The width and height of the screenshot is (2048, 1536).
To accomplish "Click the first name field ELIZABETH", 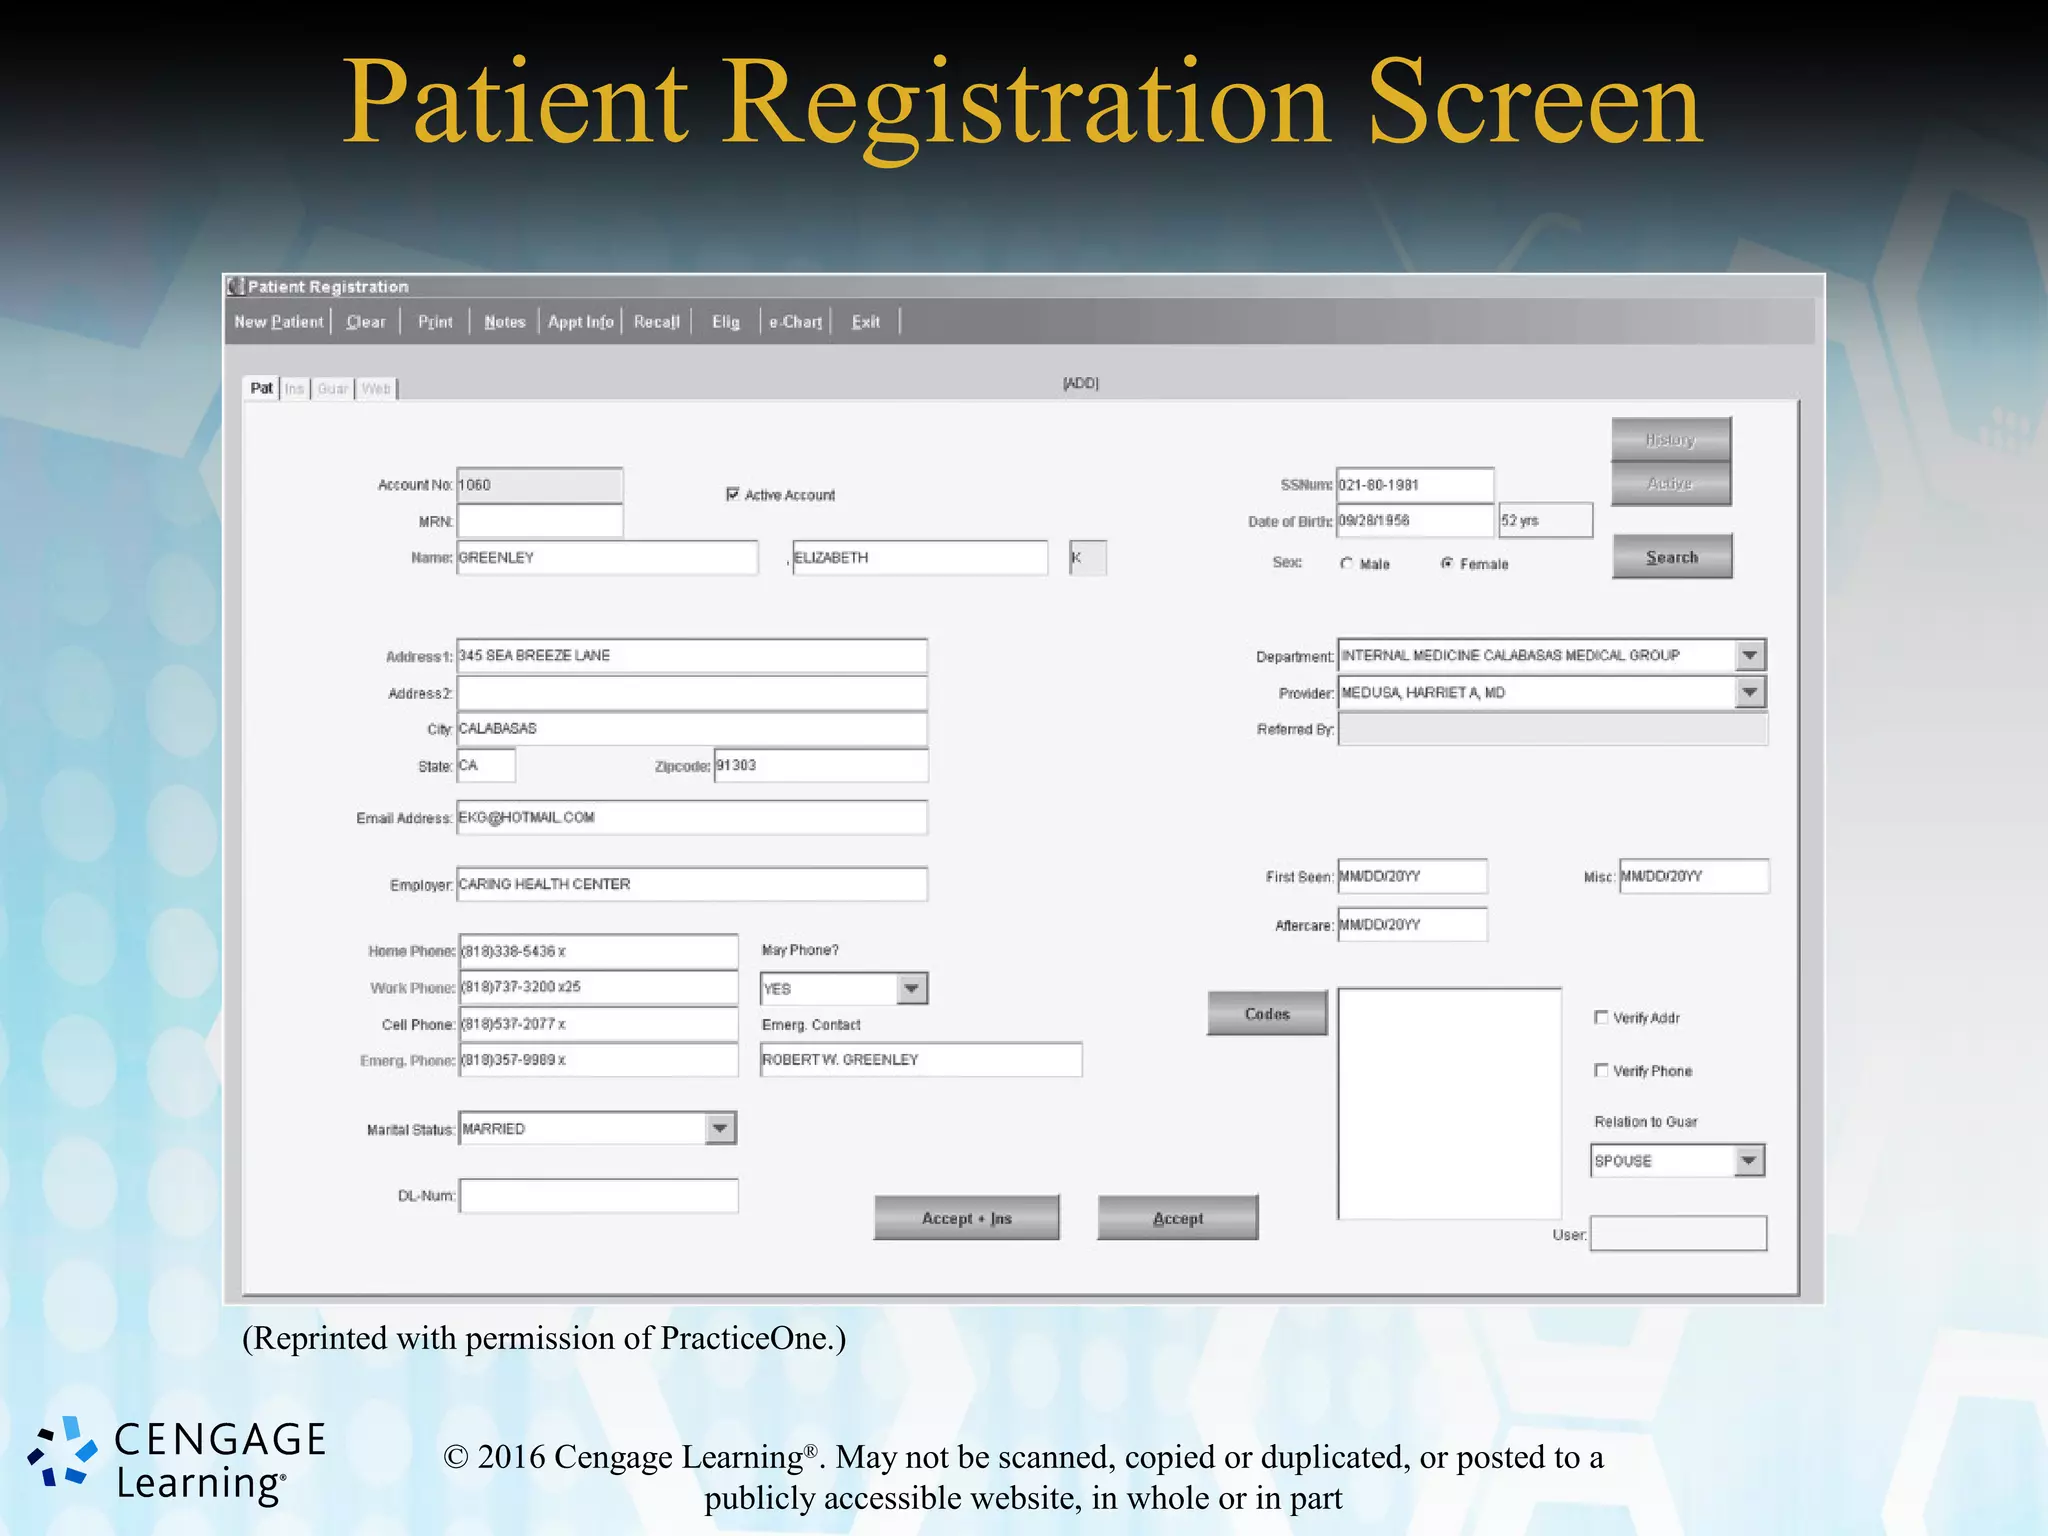I will (x=920, y=557).
